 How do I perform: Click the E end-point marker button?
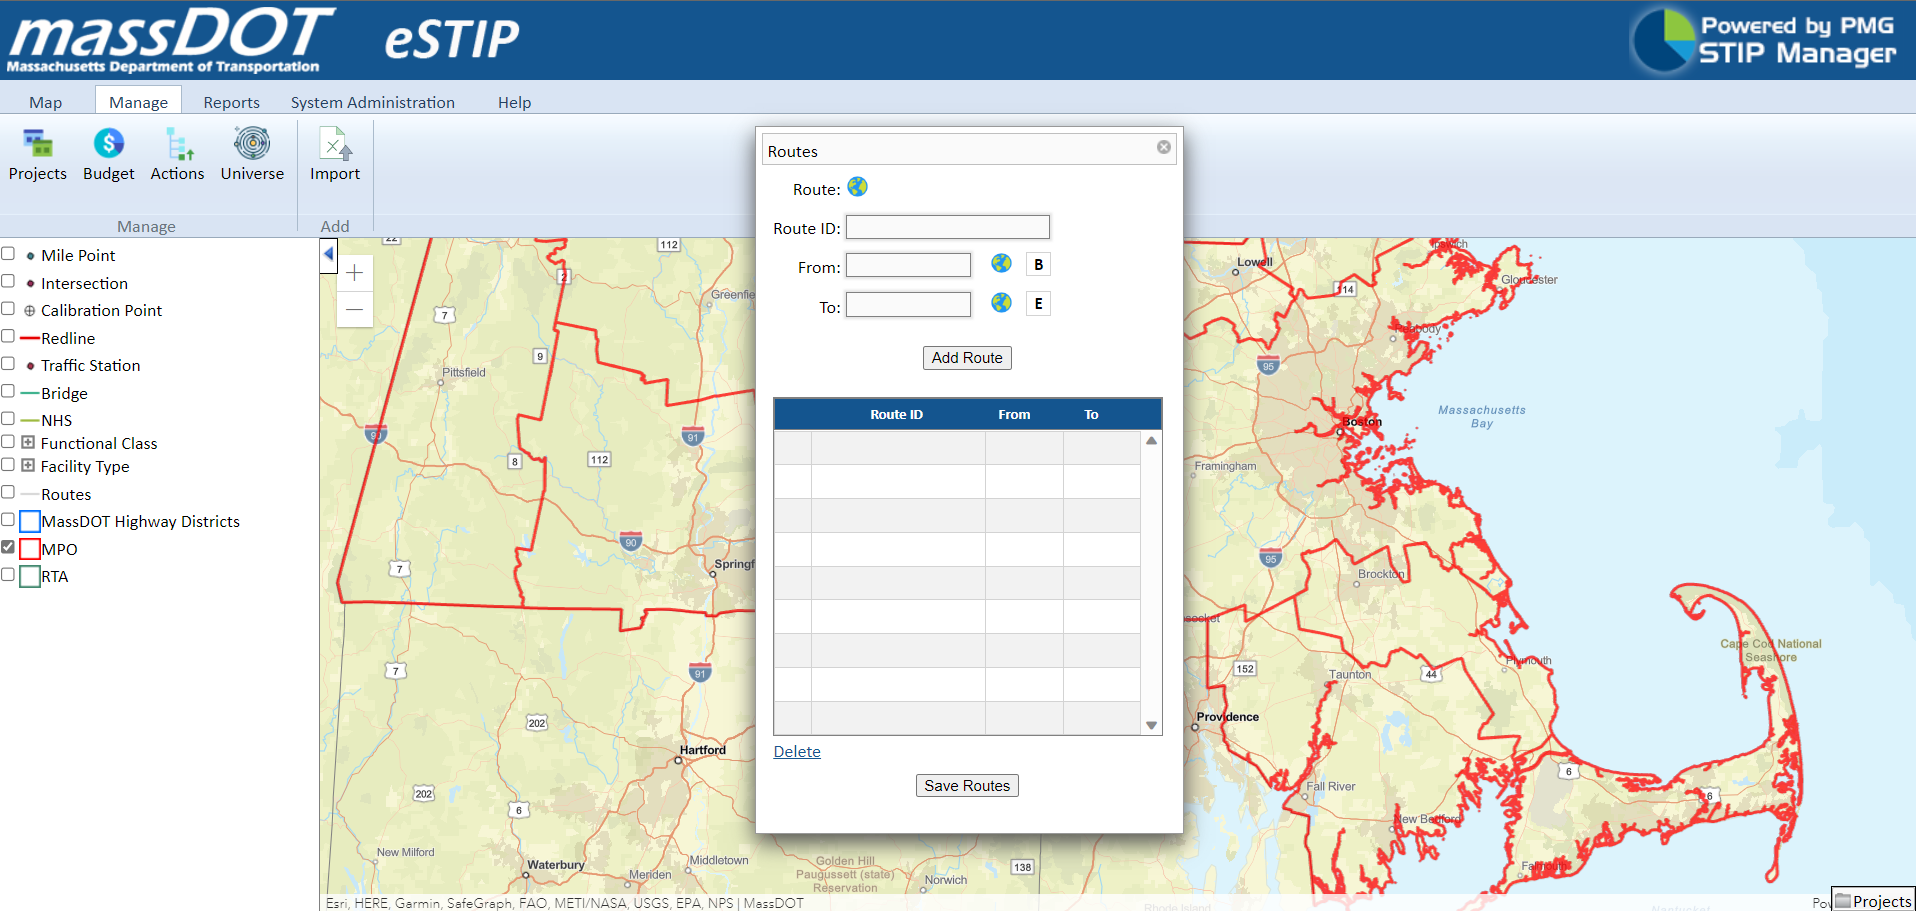click(1038, 303)
